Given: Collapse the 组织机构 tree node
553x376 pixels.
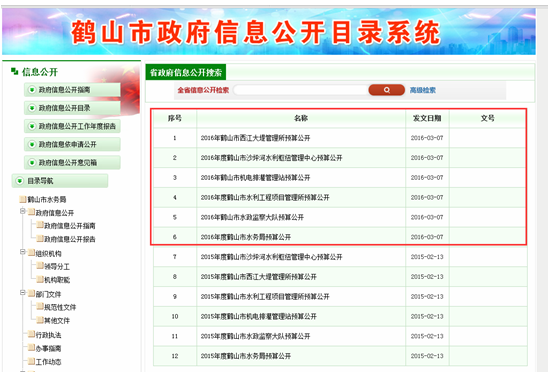Looking at the screenshot, I should pos(23,252).
